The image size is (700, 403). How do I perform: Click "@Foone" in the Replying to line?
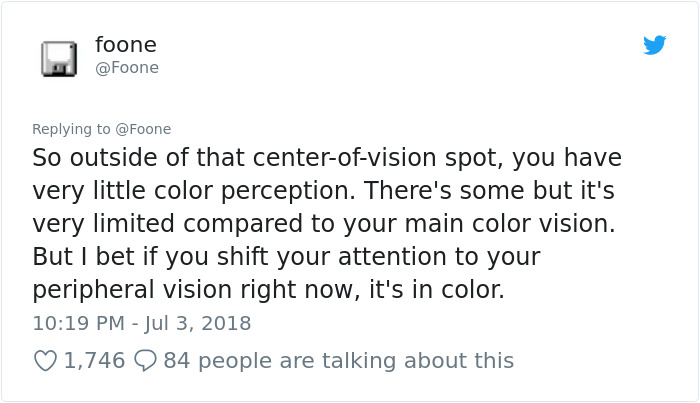(x=142, y=129)
